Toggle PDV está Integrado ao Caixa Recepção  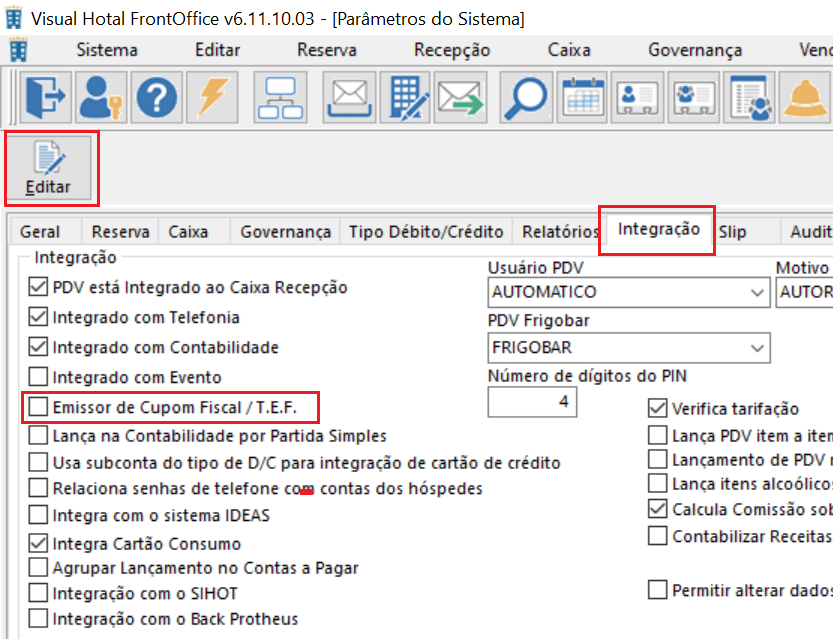click(x=38, y=287)
